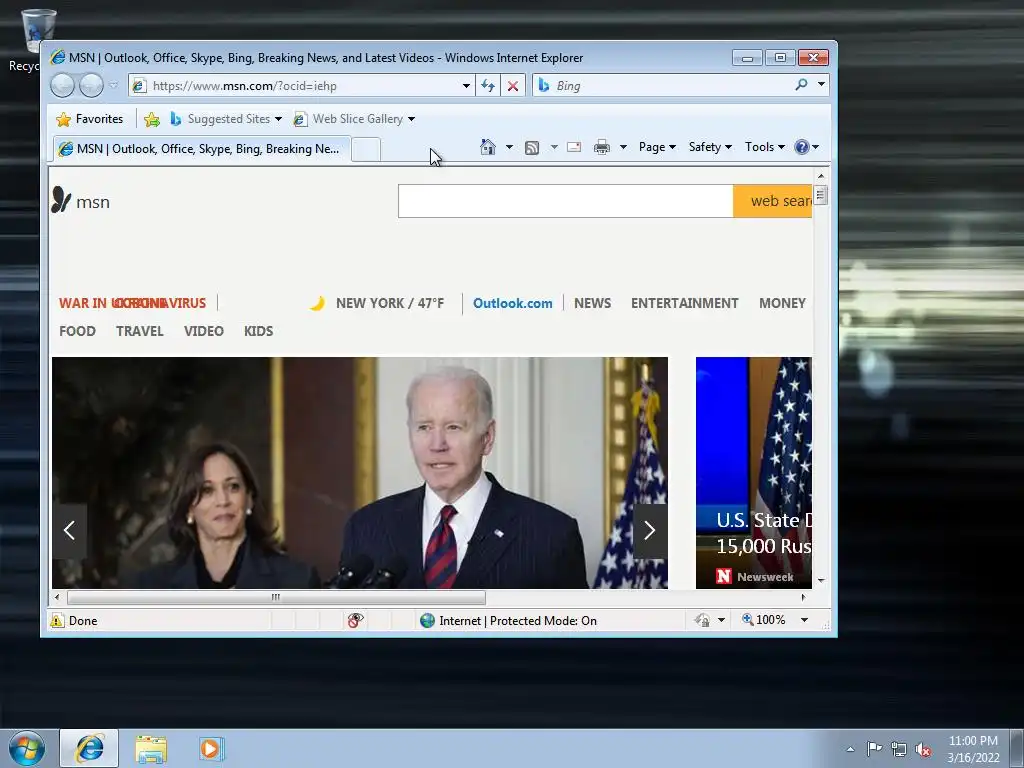
Task: Open recent pages dropdown beside Forward button
Action: 114,85
